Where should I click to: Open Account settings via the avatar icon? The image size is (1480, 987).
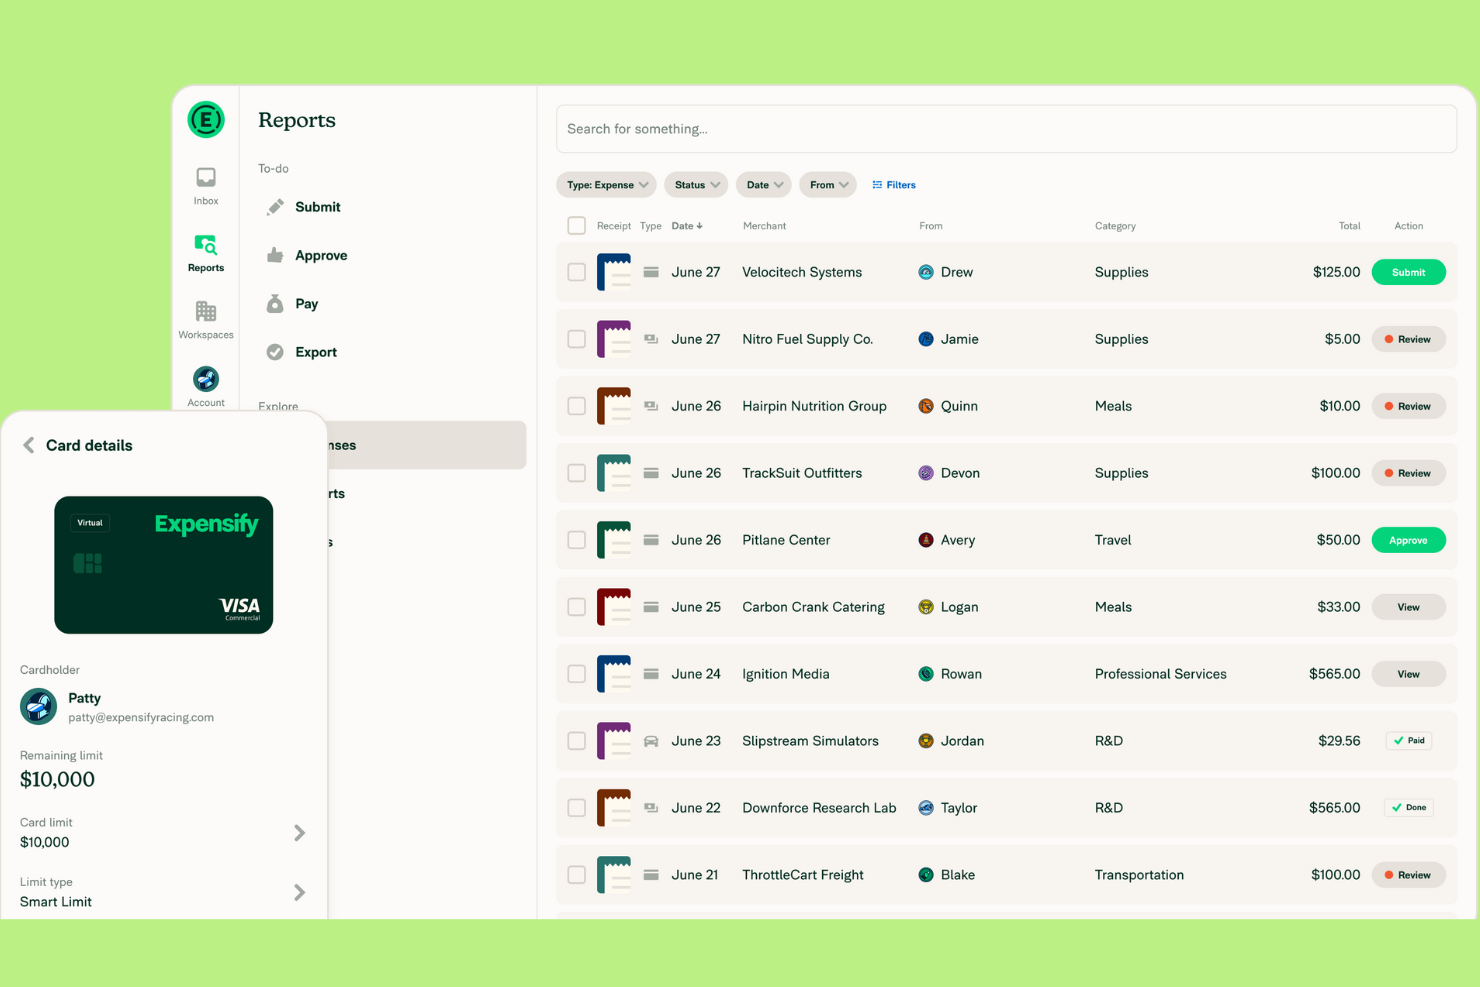[x=205, y=380]
